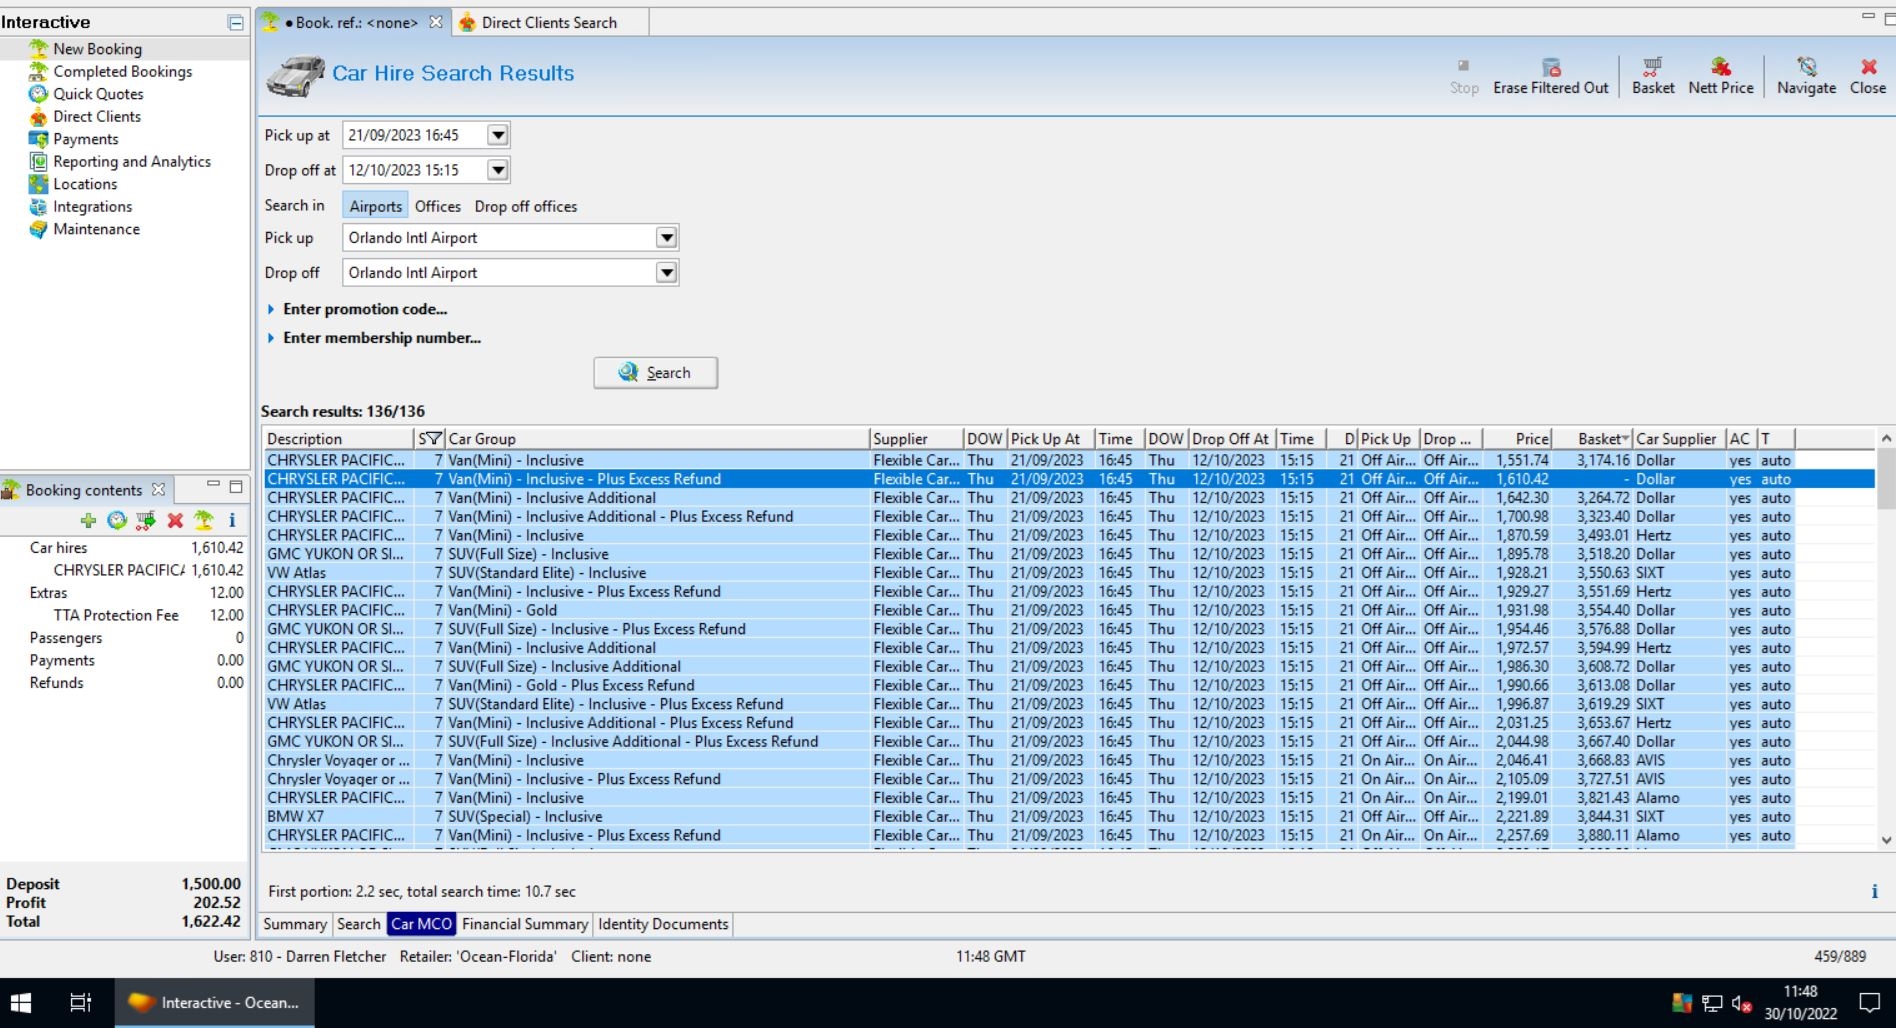The image size is (1896, 1028).
Task: Switch to Direct Clients Search tab
Action: 549,22
